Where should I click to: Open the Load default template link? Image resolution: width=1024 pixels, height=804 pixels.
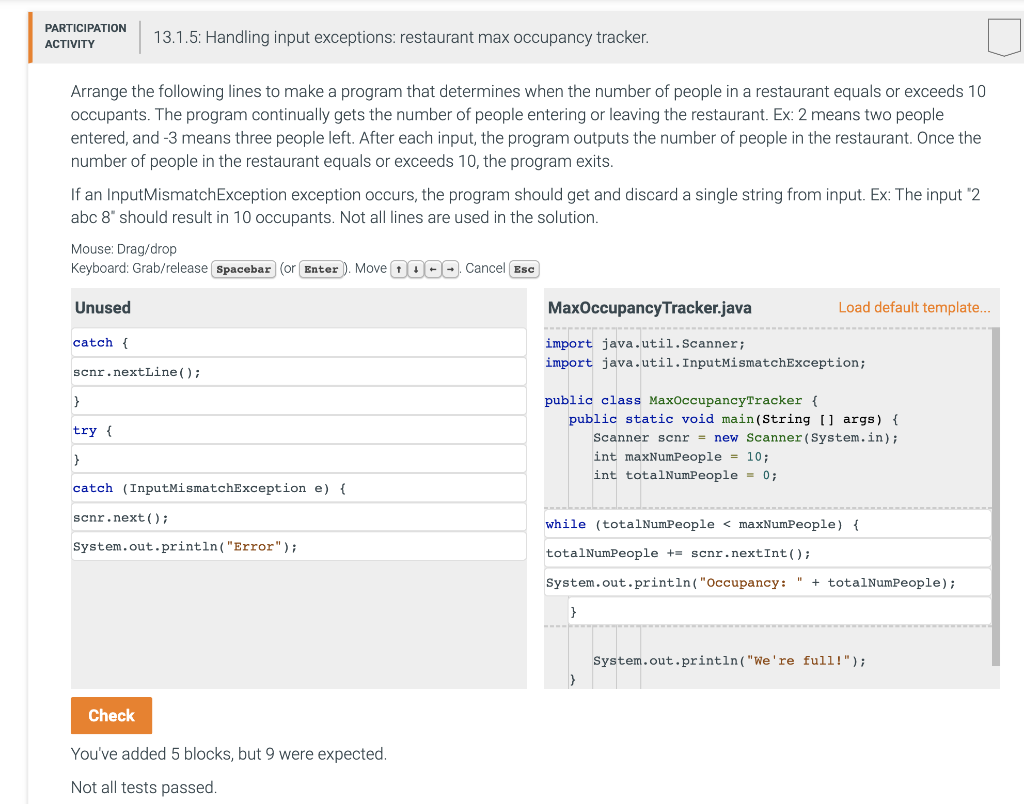pyautogui.click(x=915, y=308)
